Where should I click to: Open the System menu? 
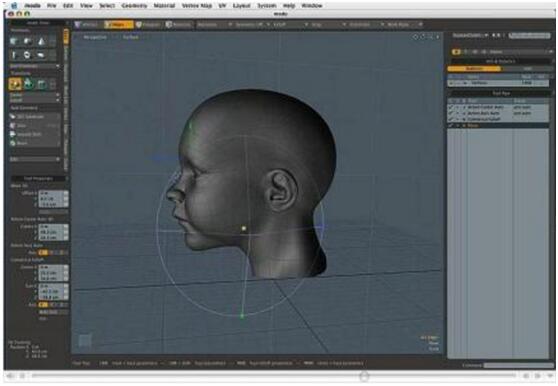[267, 5]
